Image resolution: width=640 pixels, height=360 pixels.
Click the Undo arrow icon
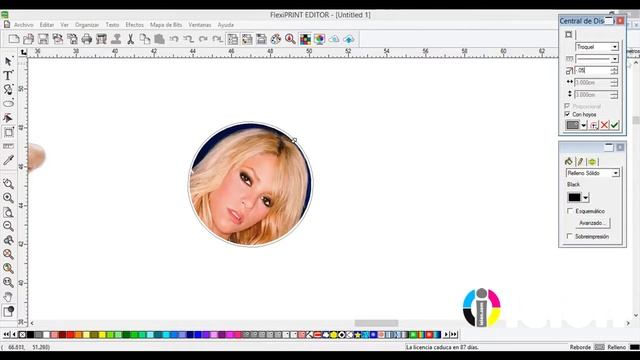point(174,39)
